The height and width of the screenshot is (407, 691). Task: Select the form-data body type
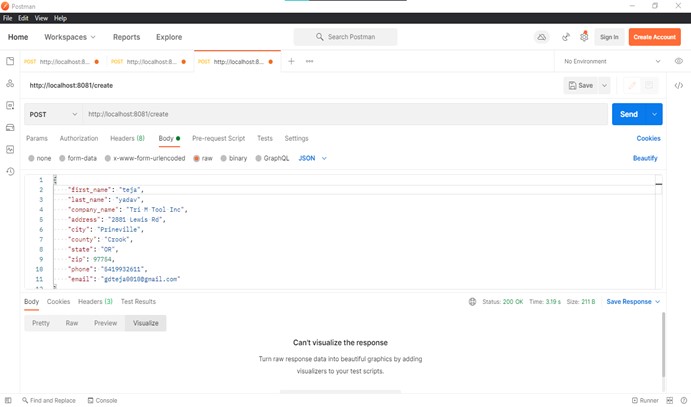point(79,158)
